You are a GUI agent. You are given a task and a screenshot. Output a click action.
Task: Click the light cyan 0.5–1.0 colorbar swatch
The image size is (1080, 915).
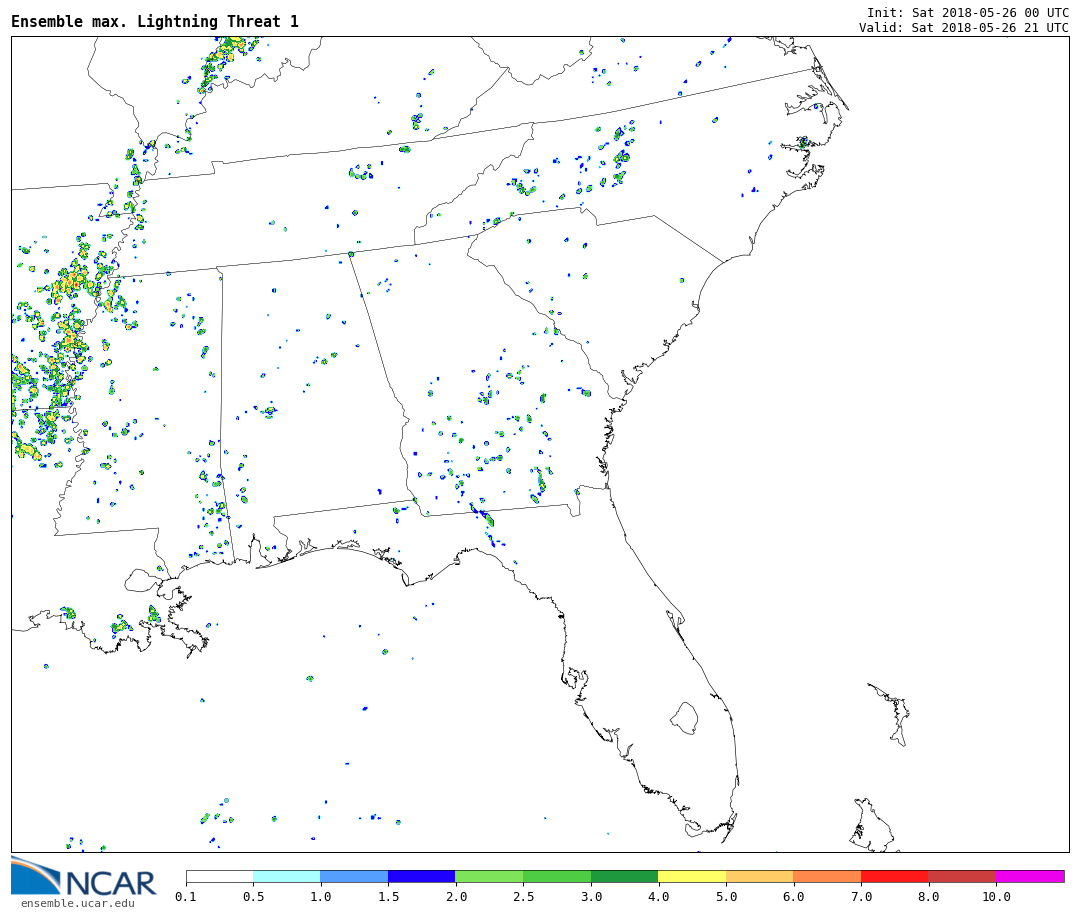click(x=287, y=876)
